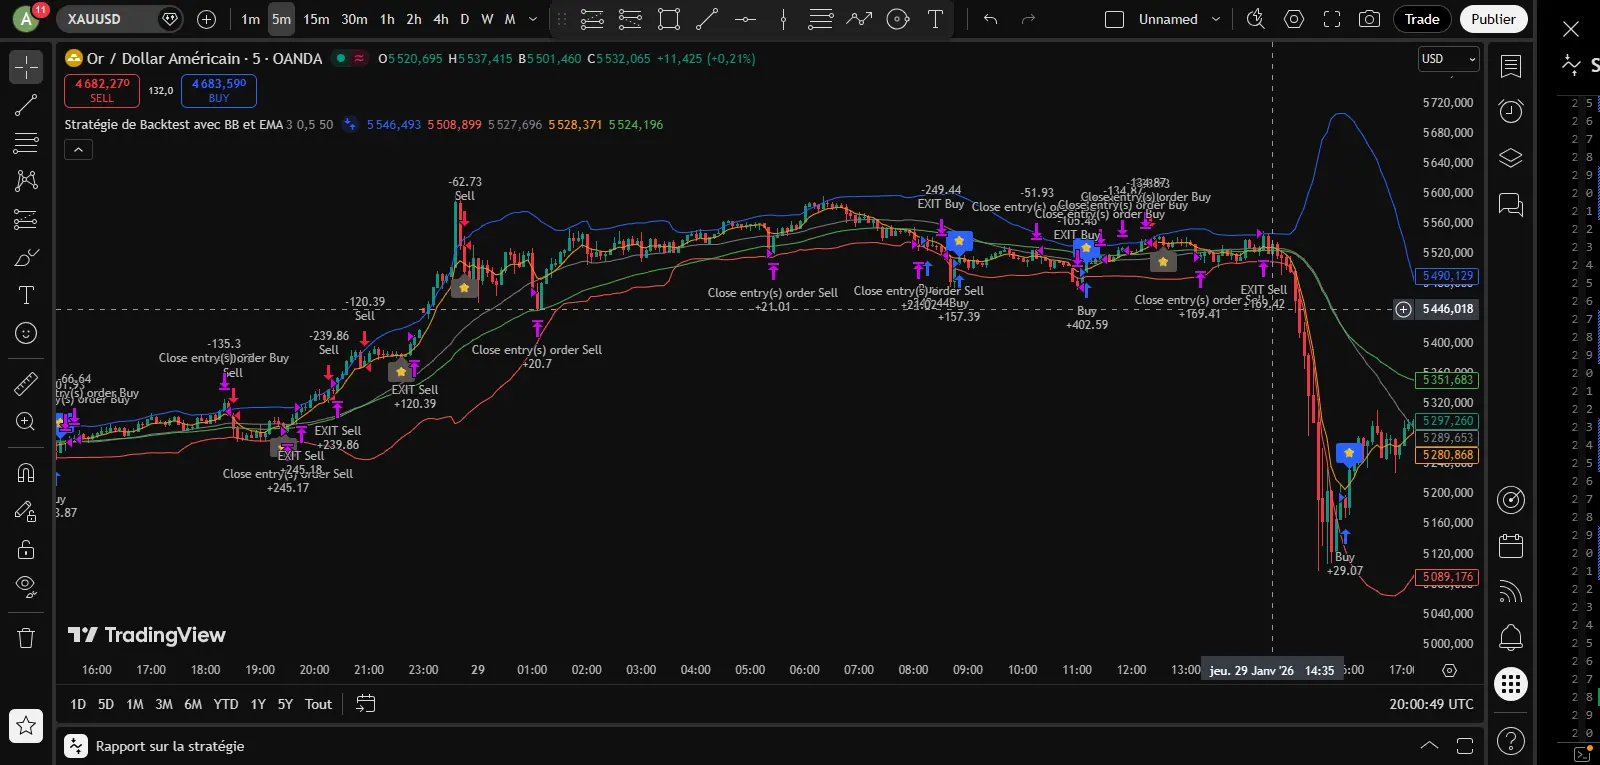Take a chart snapshot with camera icon

(x=1370, y=19)
